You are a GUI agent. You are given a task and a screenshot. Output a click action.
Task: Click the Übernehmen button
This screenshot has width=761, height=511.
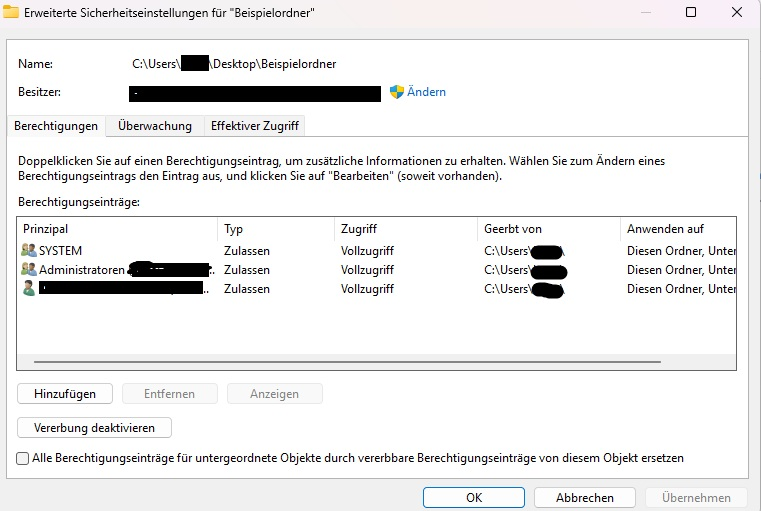tap(696, 497)
